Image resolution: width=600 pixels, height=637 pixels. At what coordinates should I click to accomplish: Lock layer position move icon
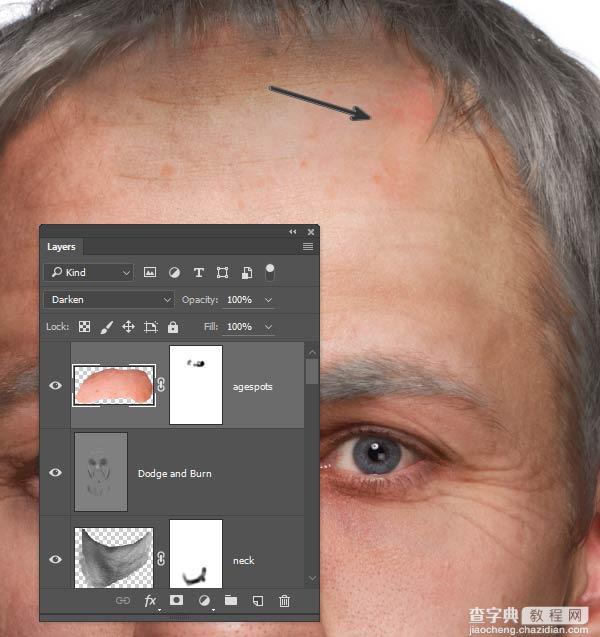point(128,327)
